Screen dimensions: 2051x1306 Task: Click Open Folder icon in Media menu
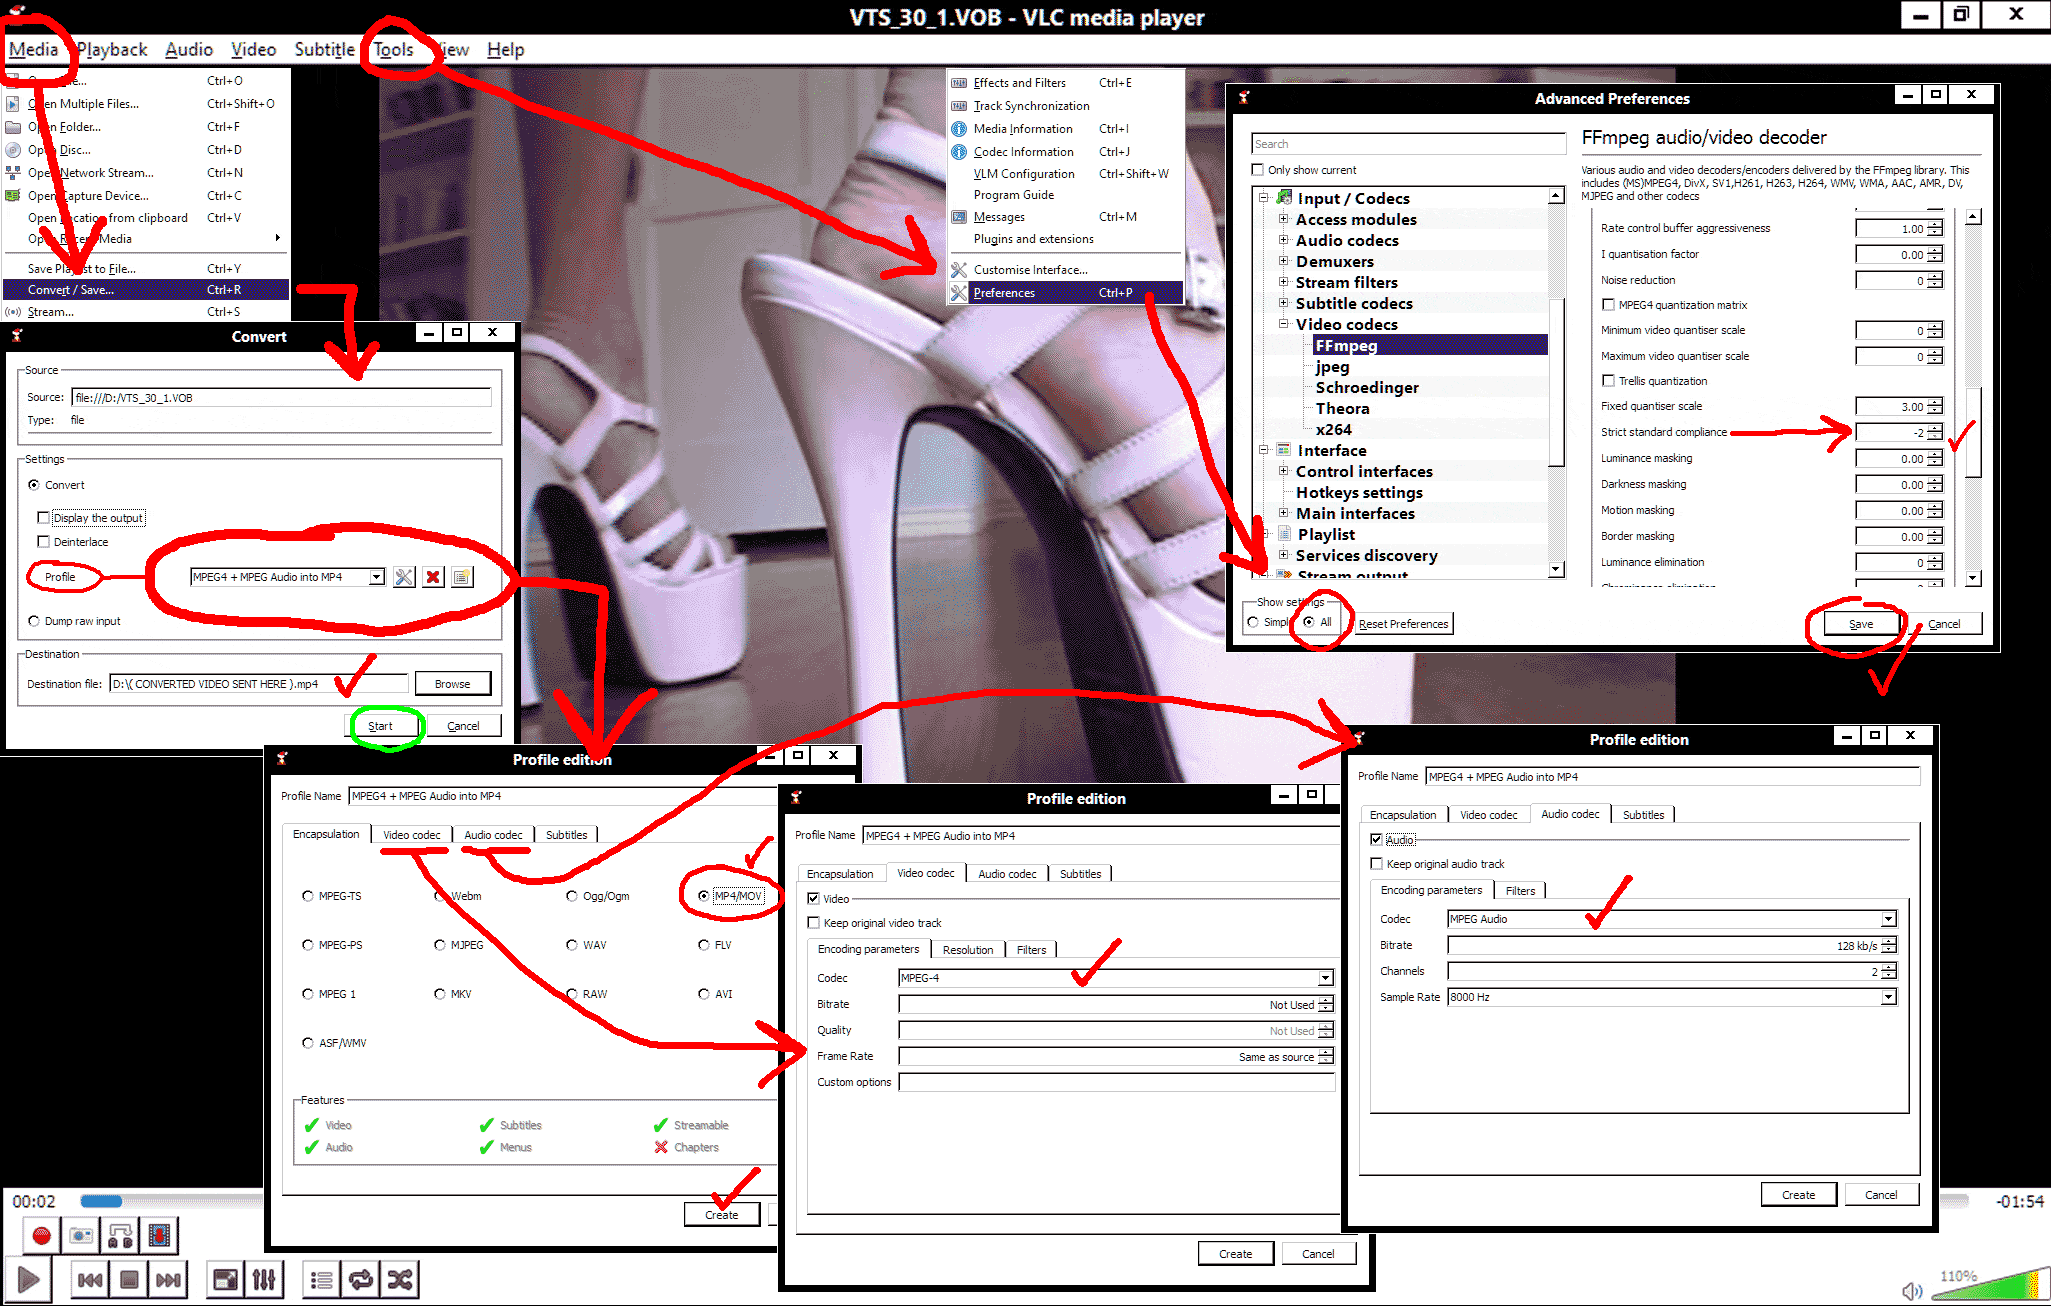click(x=13, y=127)
